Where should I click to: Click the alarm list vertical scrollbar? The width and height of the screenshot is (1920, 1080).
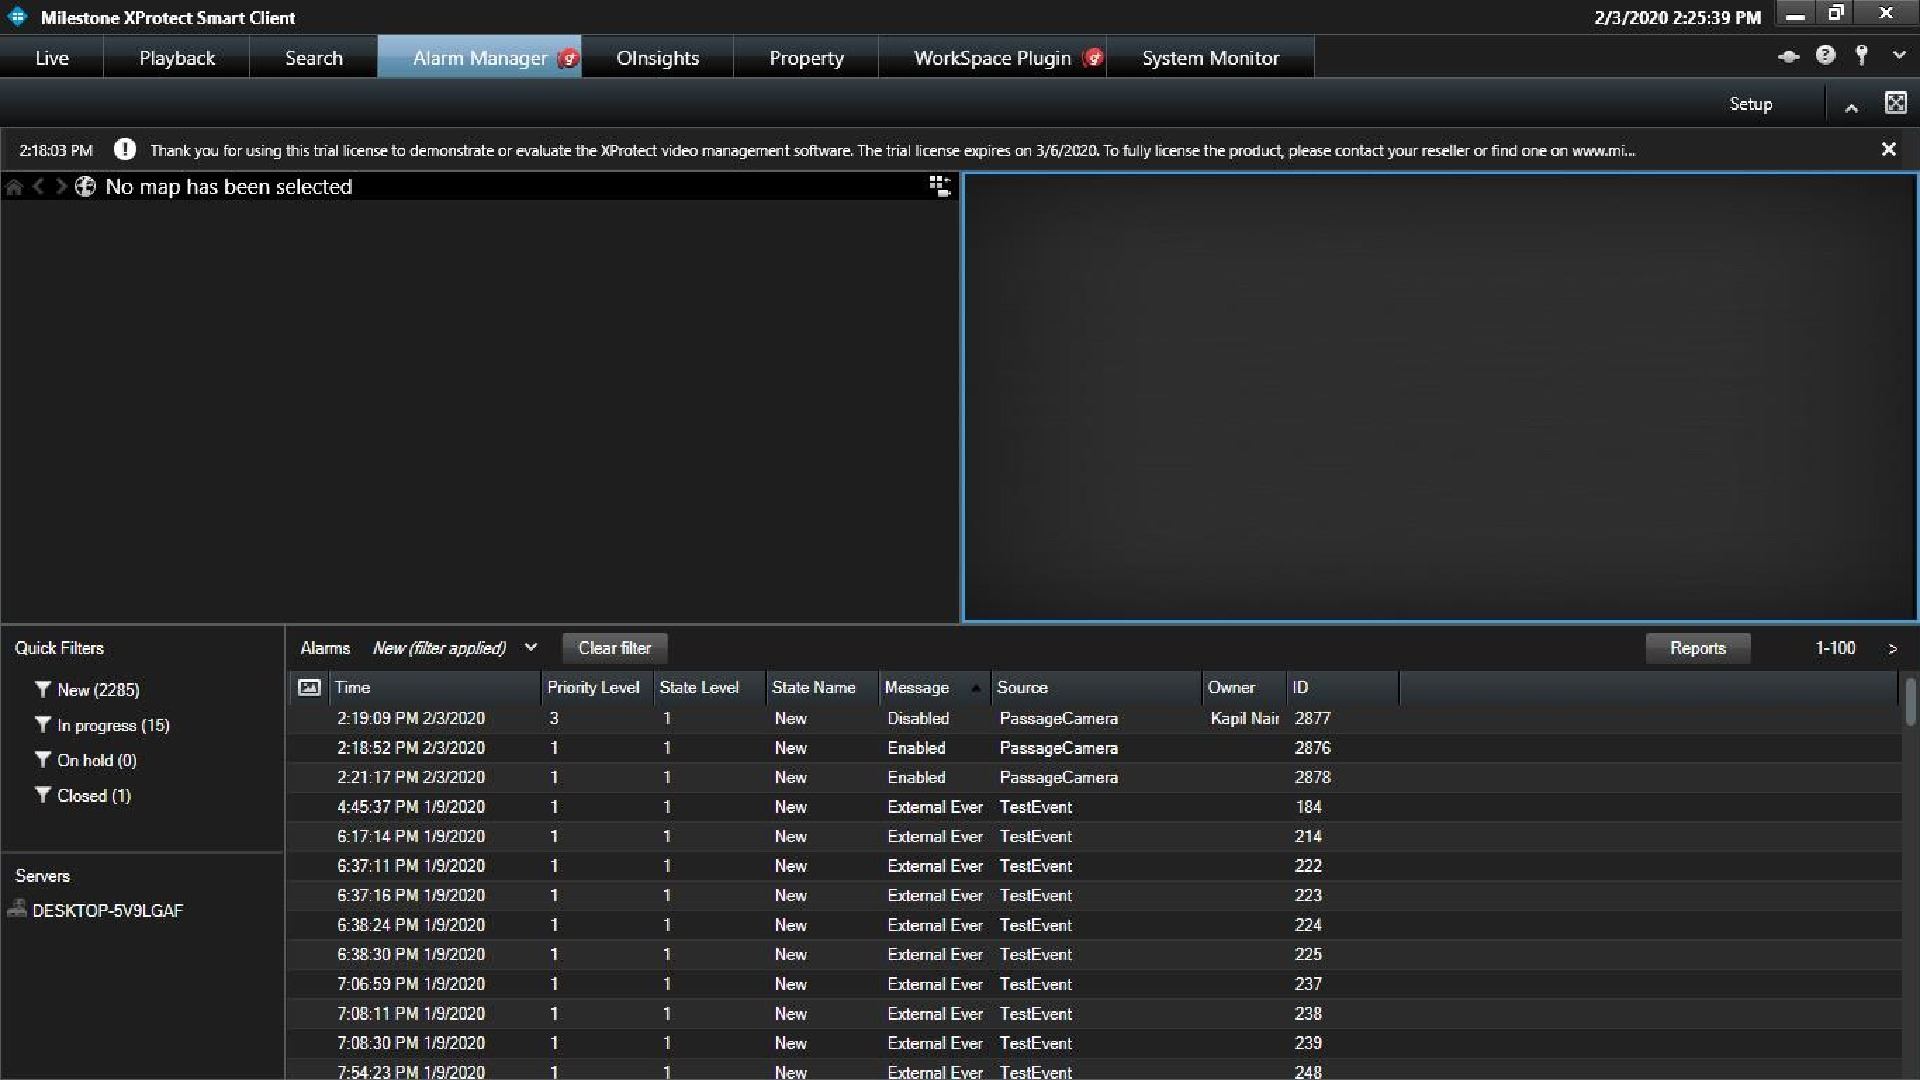(x=1910, y=702)
